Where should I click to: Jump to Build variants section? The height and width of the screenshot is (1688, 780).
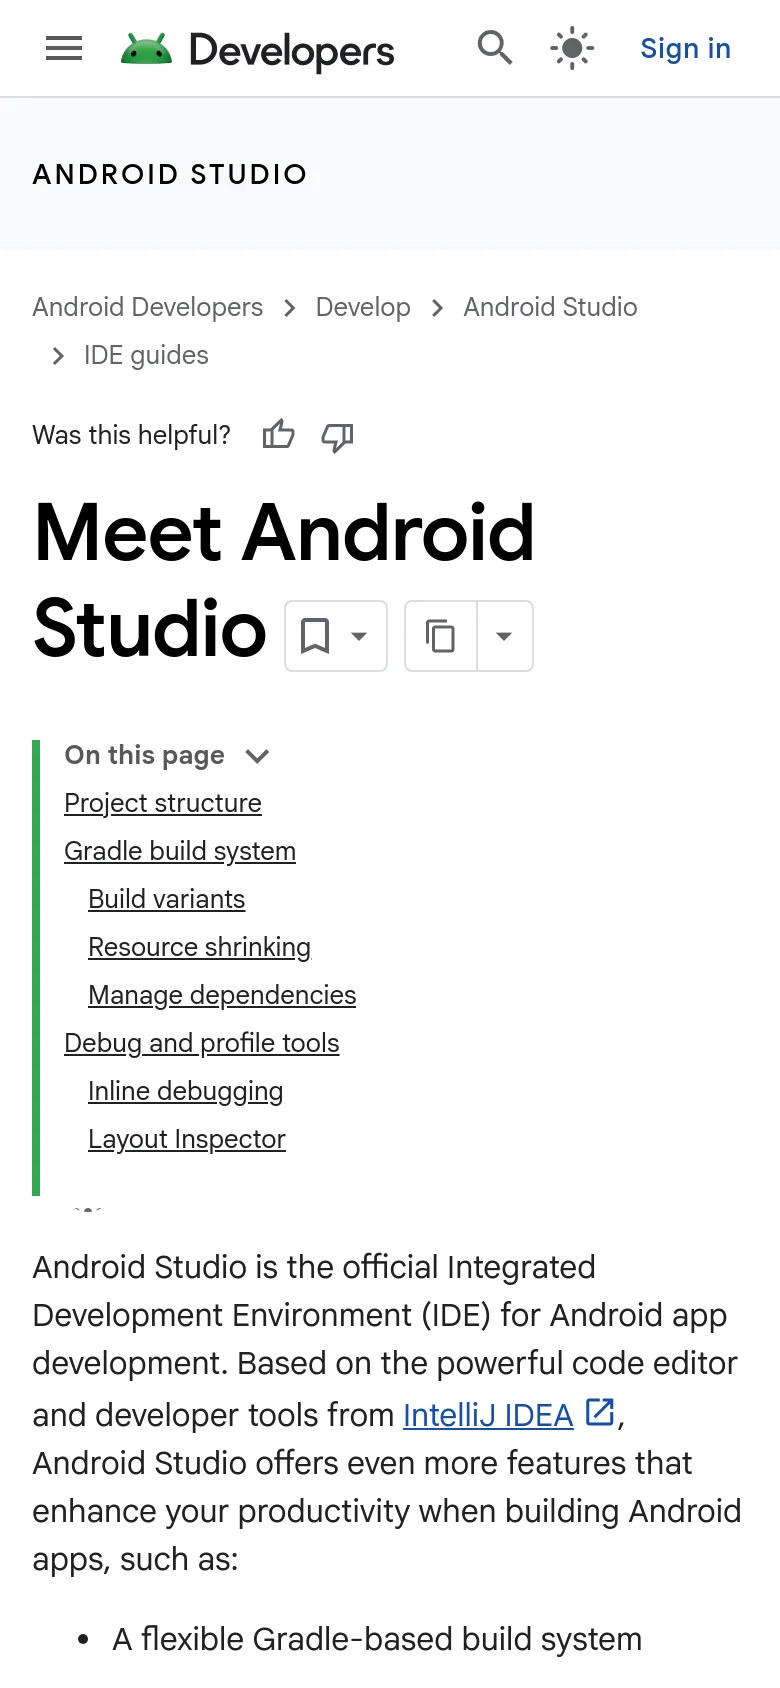tap(166, 899)
